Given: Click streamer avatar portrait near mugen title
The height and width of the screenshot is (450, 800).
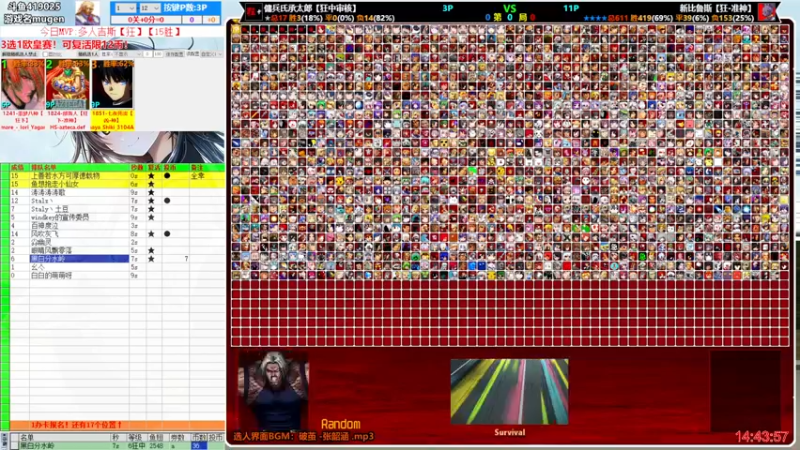Looking at the screenshot, I should 88,13.
